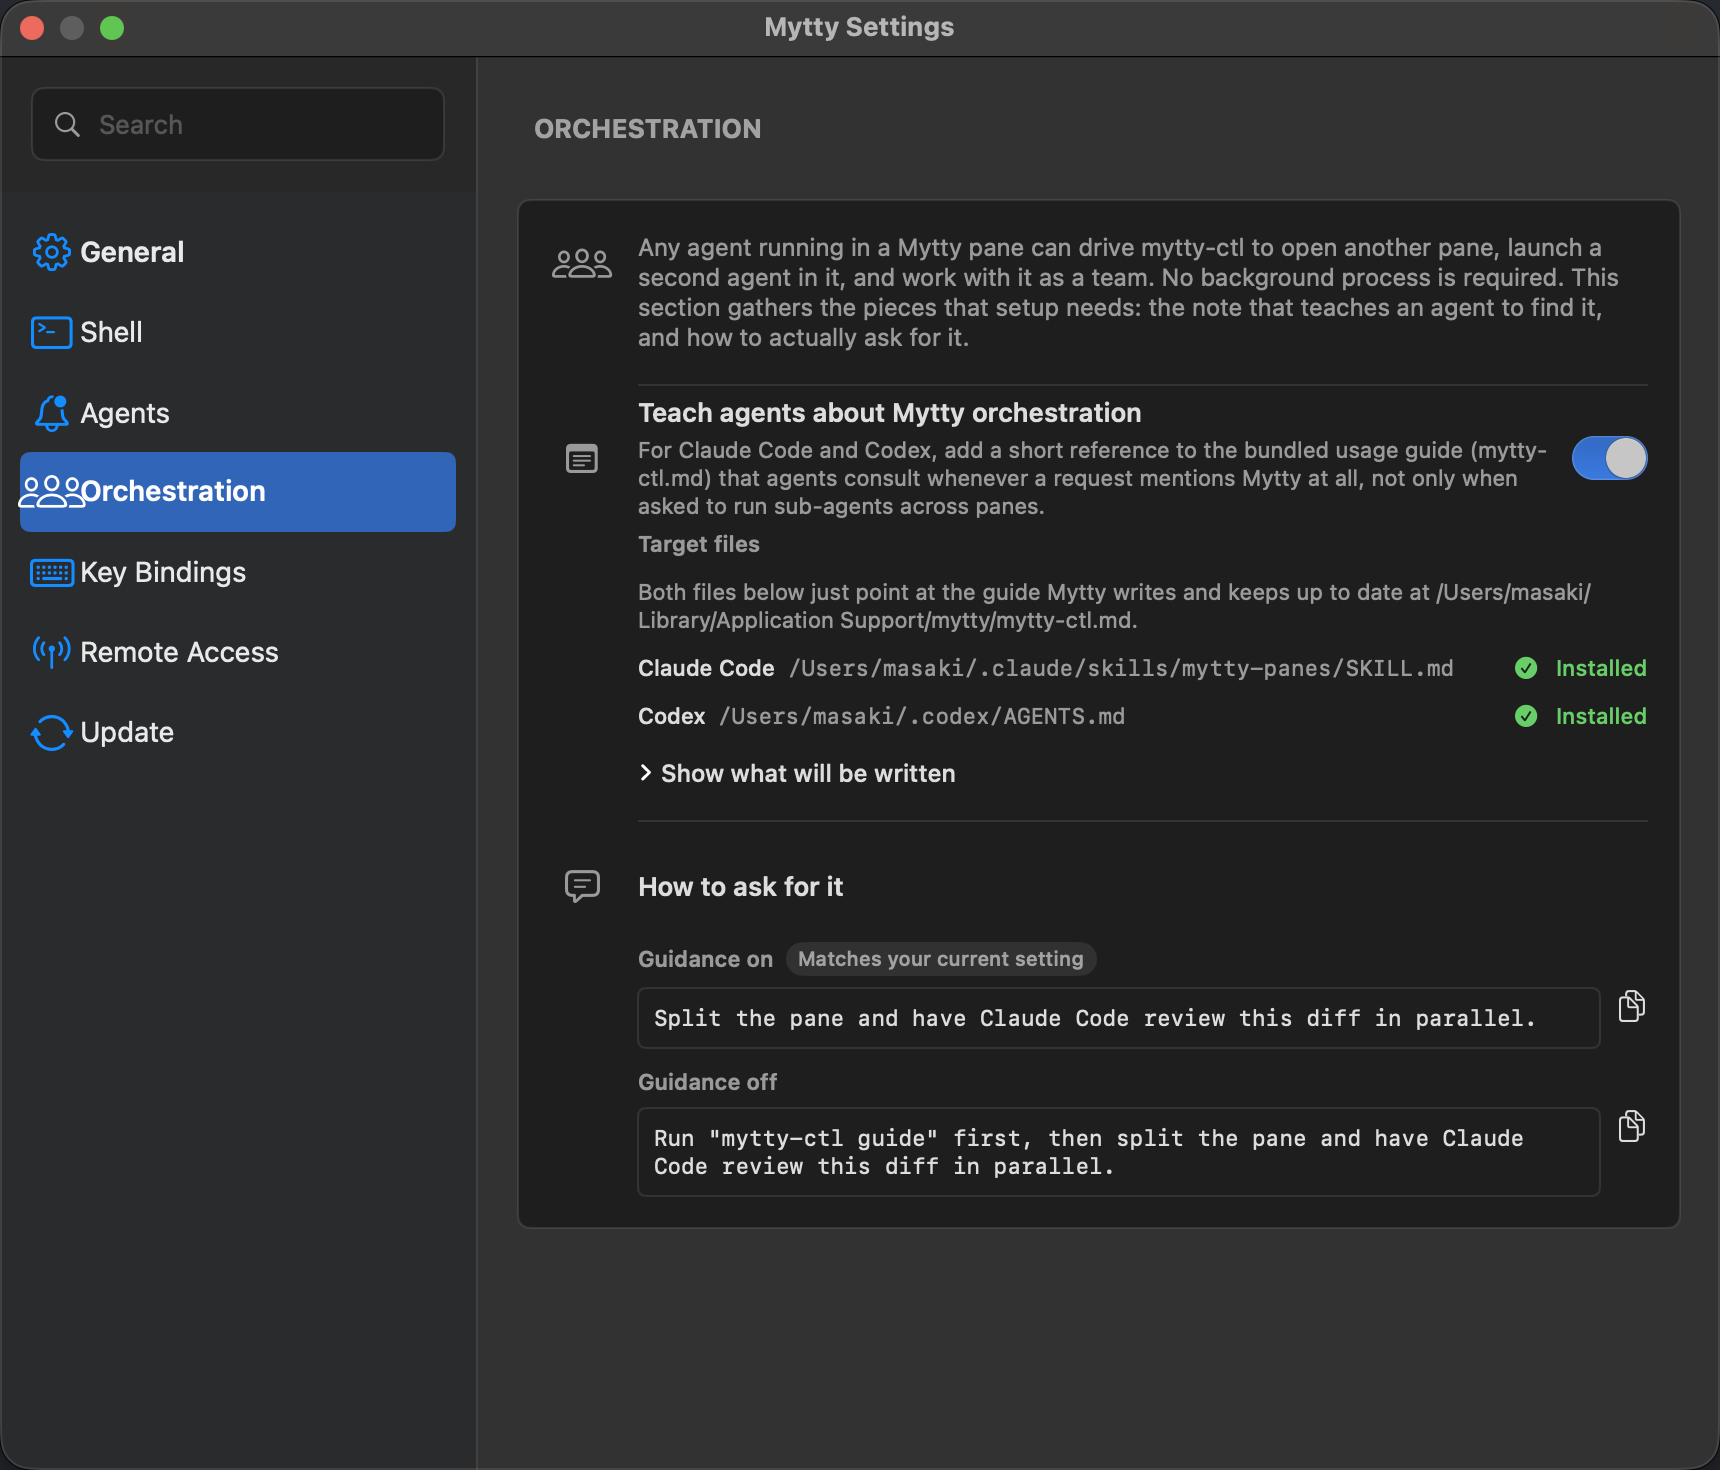Click the green check beside Claude Code
This screenshot has width=1720, height=1470.
1526,668
